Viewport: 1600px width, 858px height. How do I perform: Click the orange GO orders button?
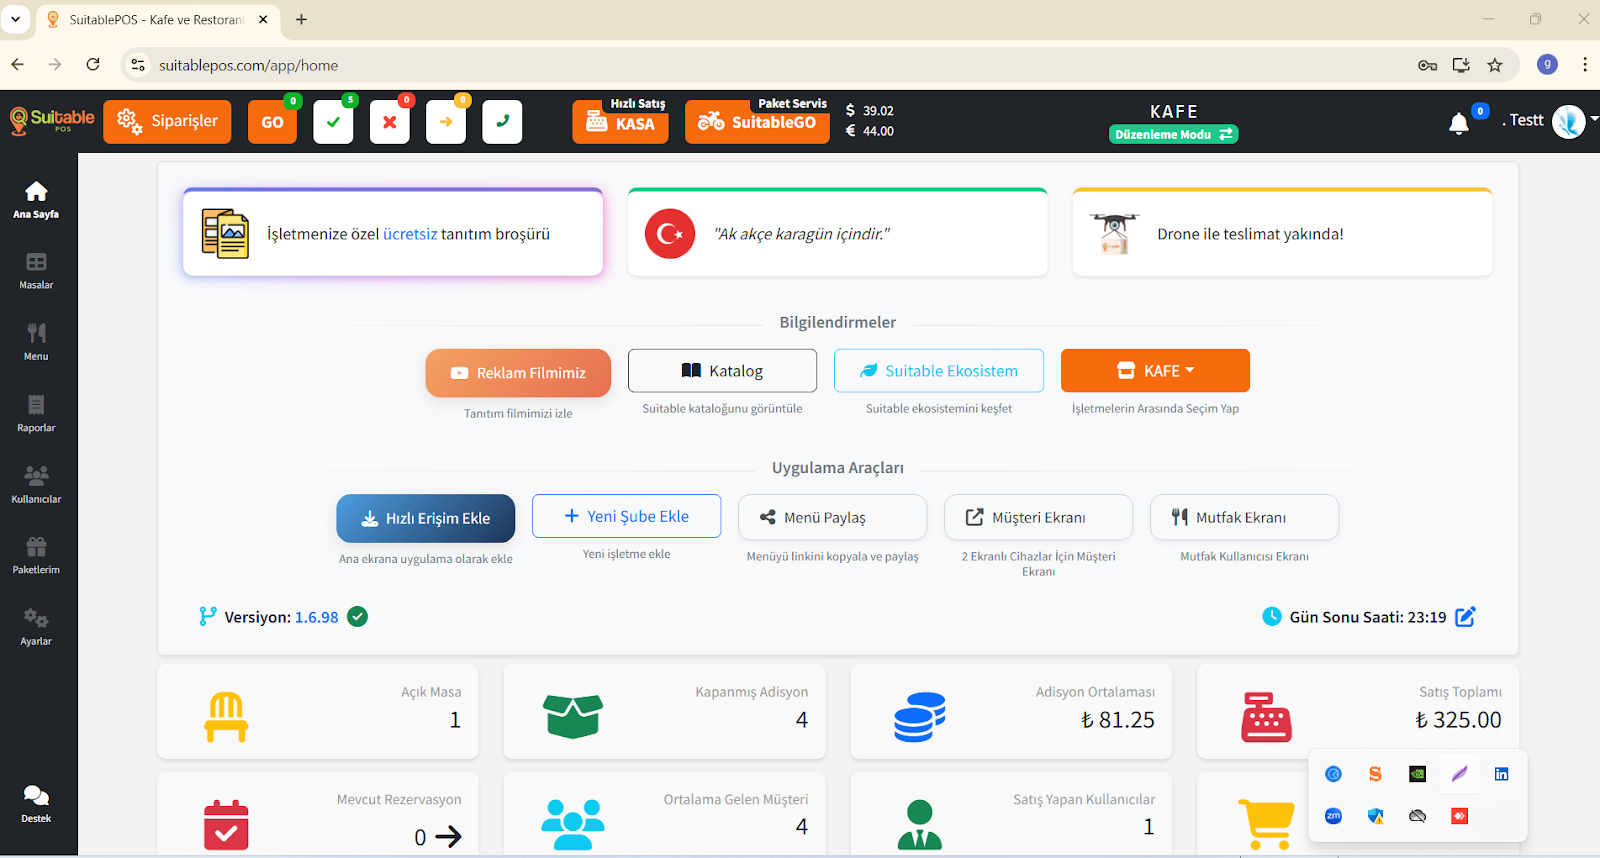(272, 122)
